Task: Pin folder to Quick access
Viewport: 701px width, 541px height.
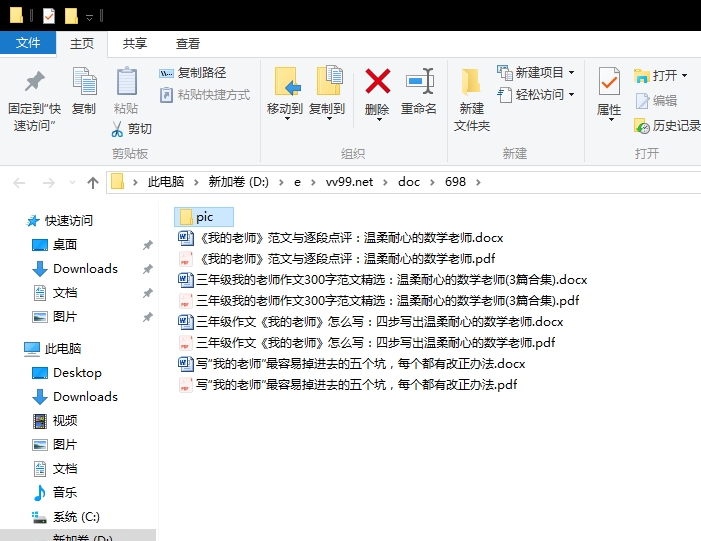Action: [34, 101]
